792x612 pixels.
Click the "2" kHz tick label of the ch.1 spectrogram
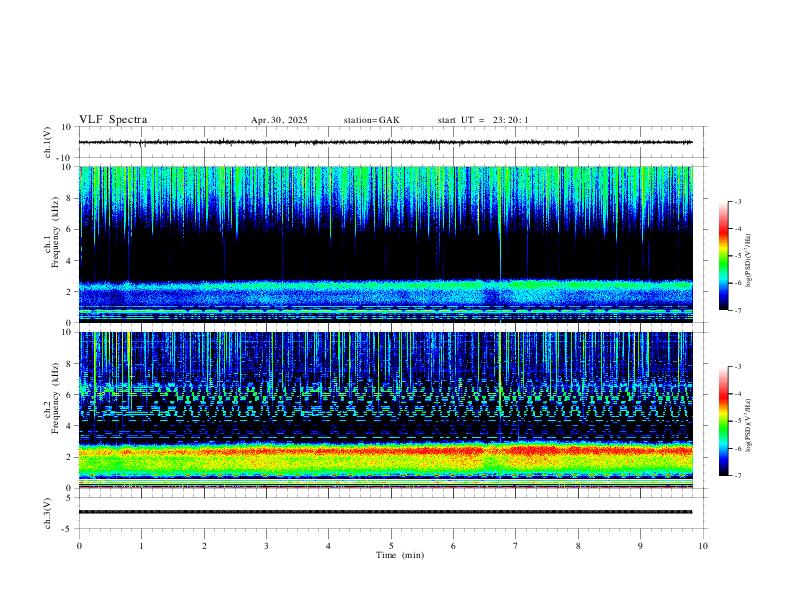70,292
